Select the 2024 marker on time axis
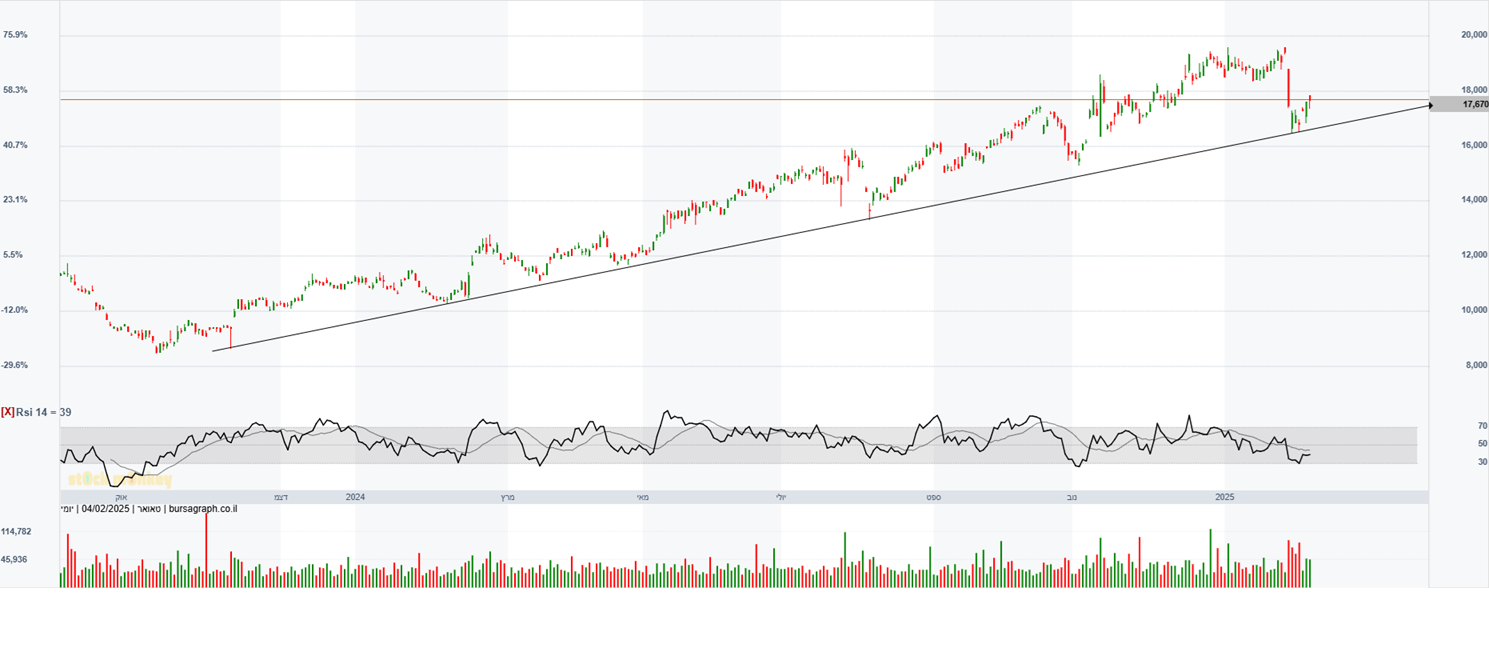The image size is (1489, 648). (356, 496)
